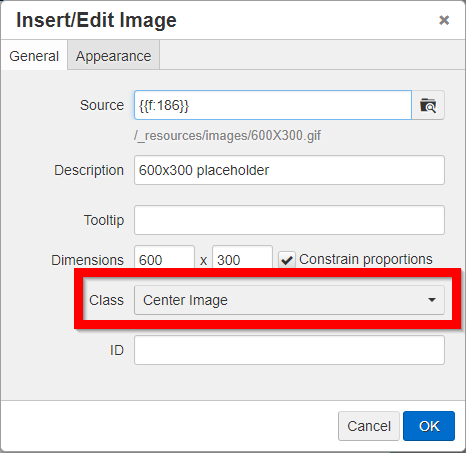Focus the Source input field

coord(273,105)
